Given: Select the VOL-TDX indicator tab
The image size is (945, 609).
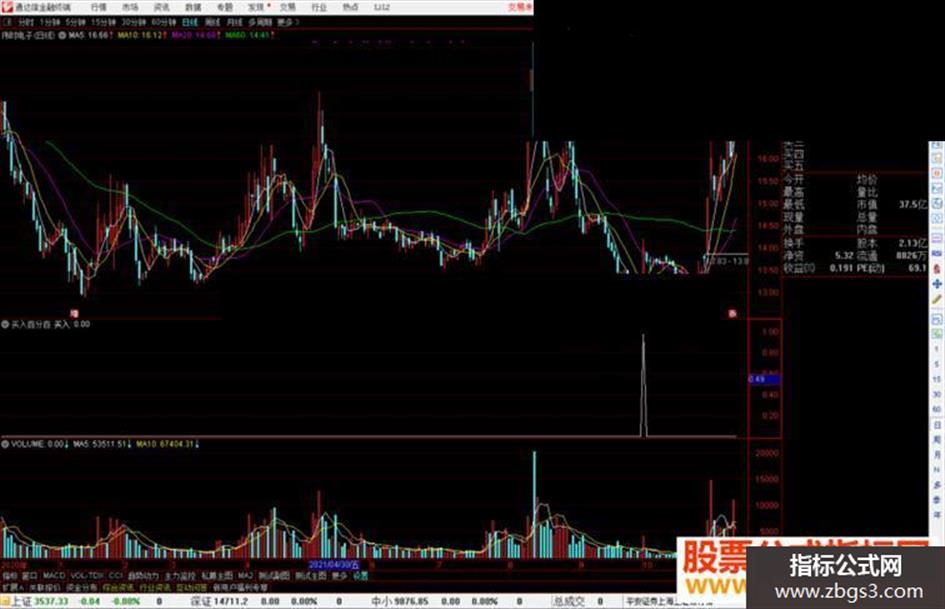Looking at the screenshot, I should click(87, 576).
